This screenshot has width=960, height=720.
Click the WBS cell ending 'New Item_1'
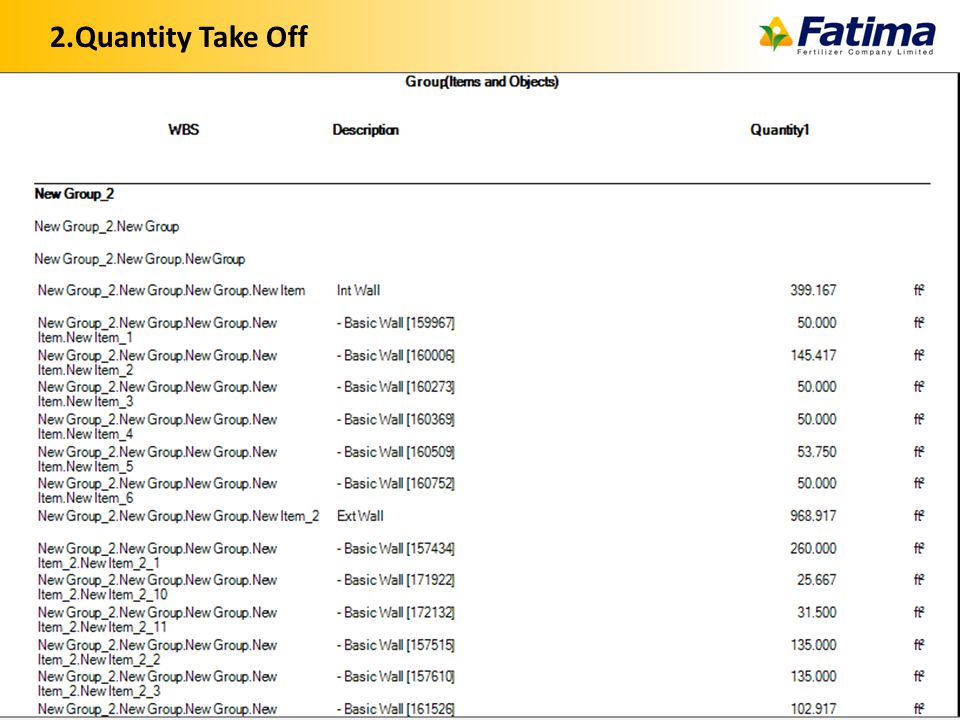(157, 330)
